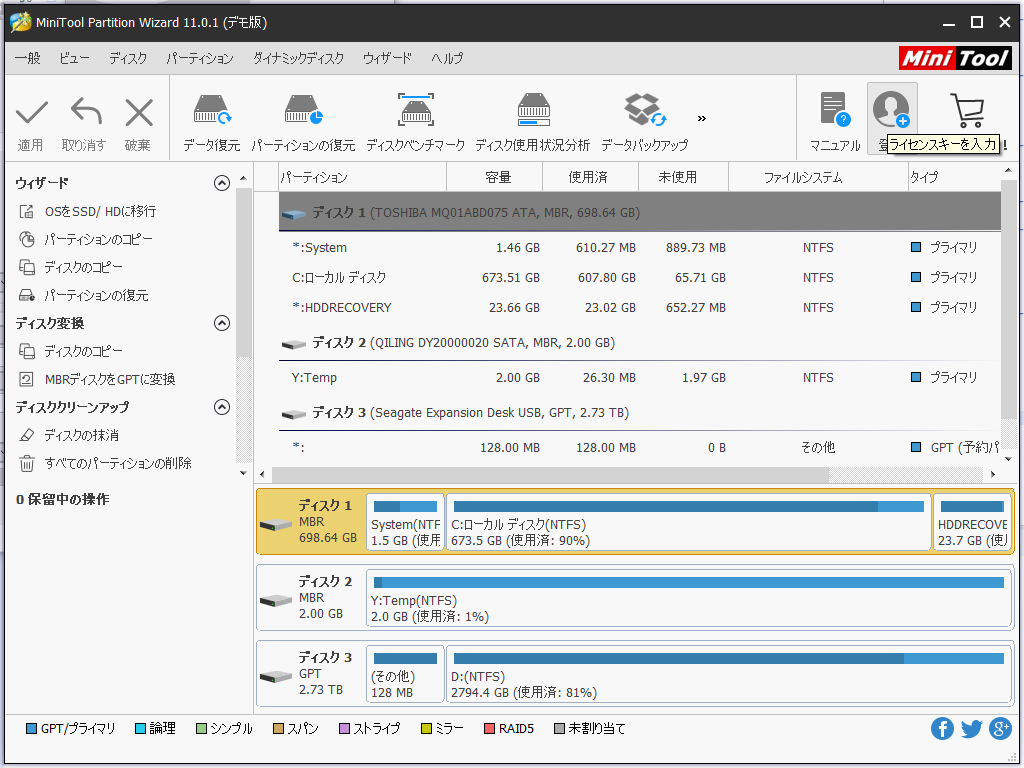Screen dimensions: 1024x768
Task: Sort by 容量 column header
Action: (x=494, y=177)
